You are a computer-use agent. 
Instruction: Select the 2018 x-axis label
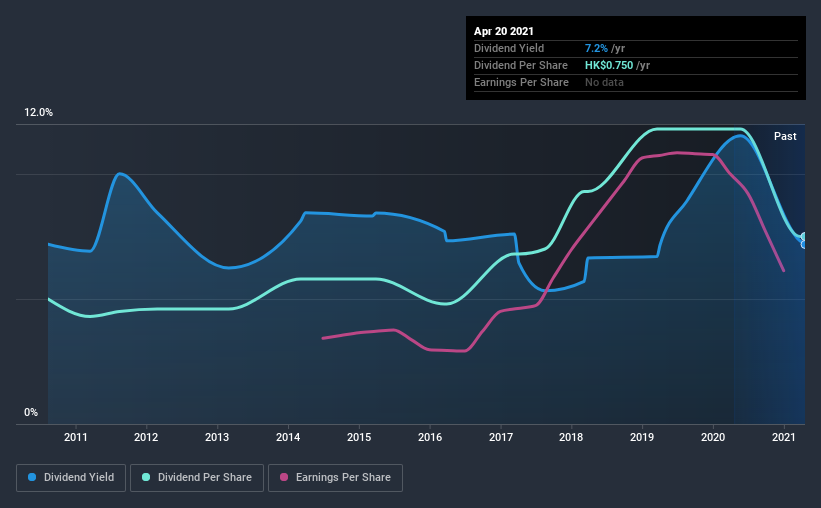point(571,437)
